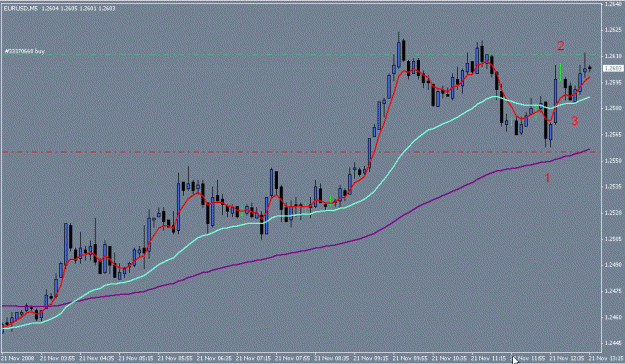Click the 1.2460 price axis label
This screenshot has width=625, height=364.
[x=613, y=317]
